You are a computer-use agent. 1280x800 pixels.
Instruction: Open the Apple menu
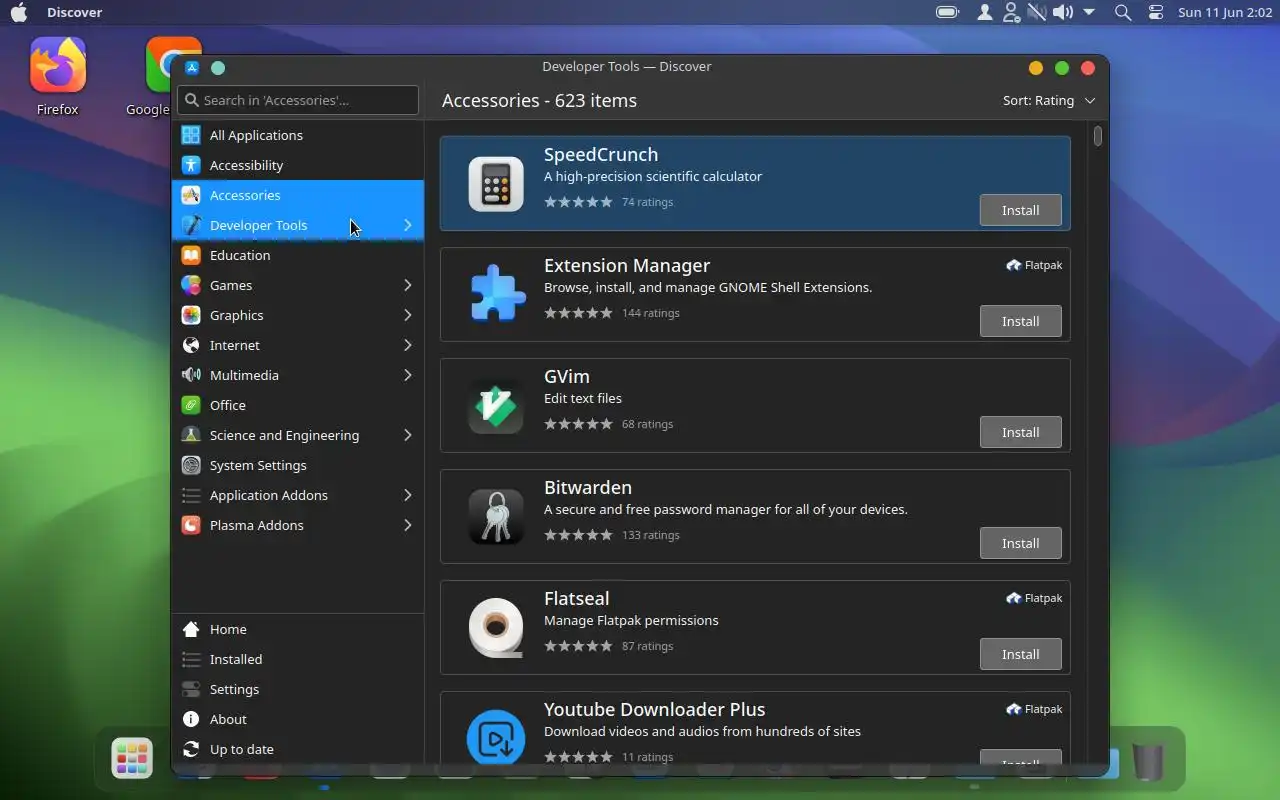(x=19, y=12)
